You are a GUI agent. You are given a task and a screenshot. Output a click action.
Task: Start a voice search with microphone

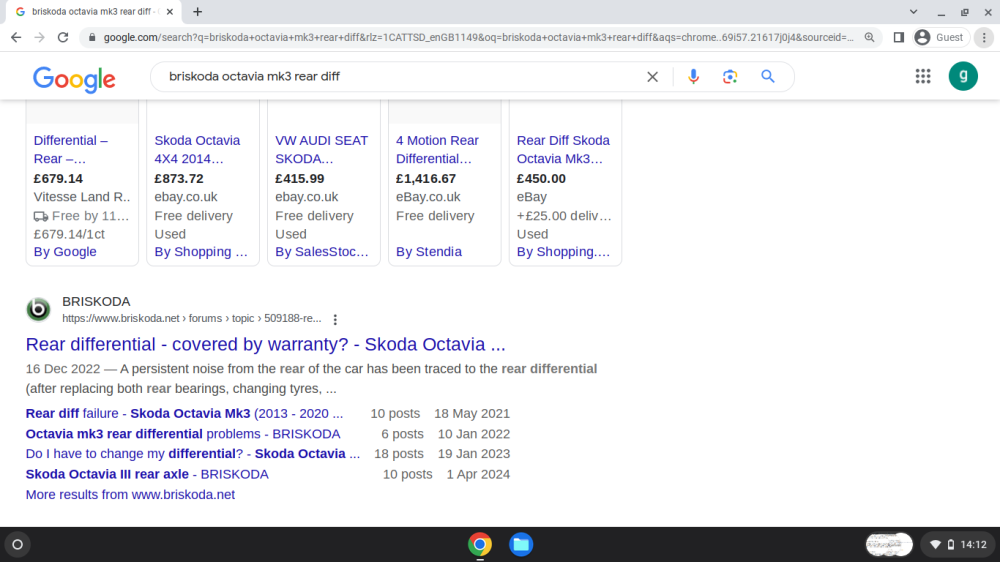coord(693,77)
